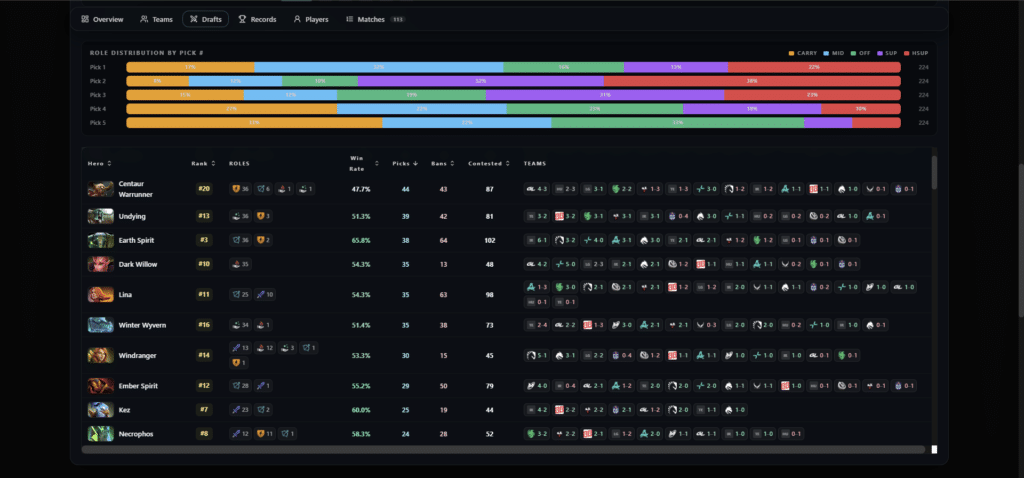This screenshot has width=1024, height=478.
Task: Open the Matches tab
Action: 376,20
